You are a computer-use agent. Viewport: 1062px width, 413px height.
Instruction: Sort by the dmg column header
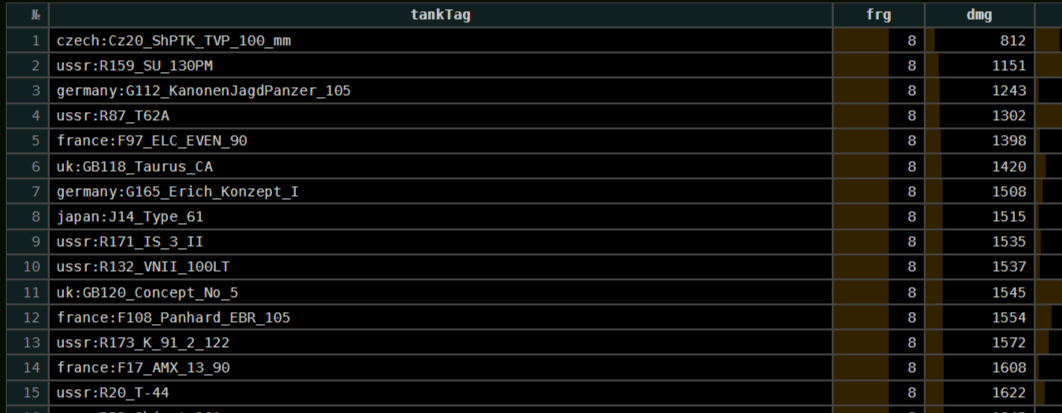point(978,14)
